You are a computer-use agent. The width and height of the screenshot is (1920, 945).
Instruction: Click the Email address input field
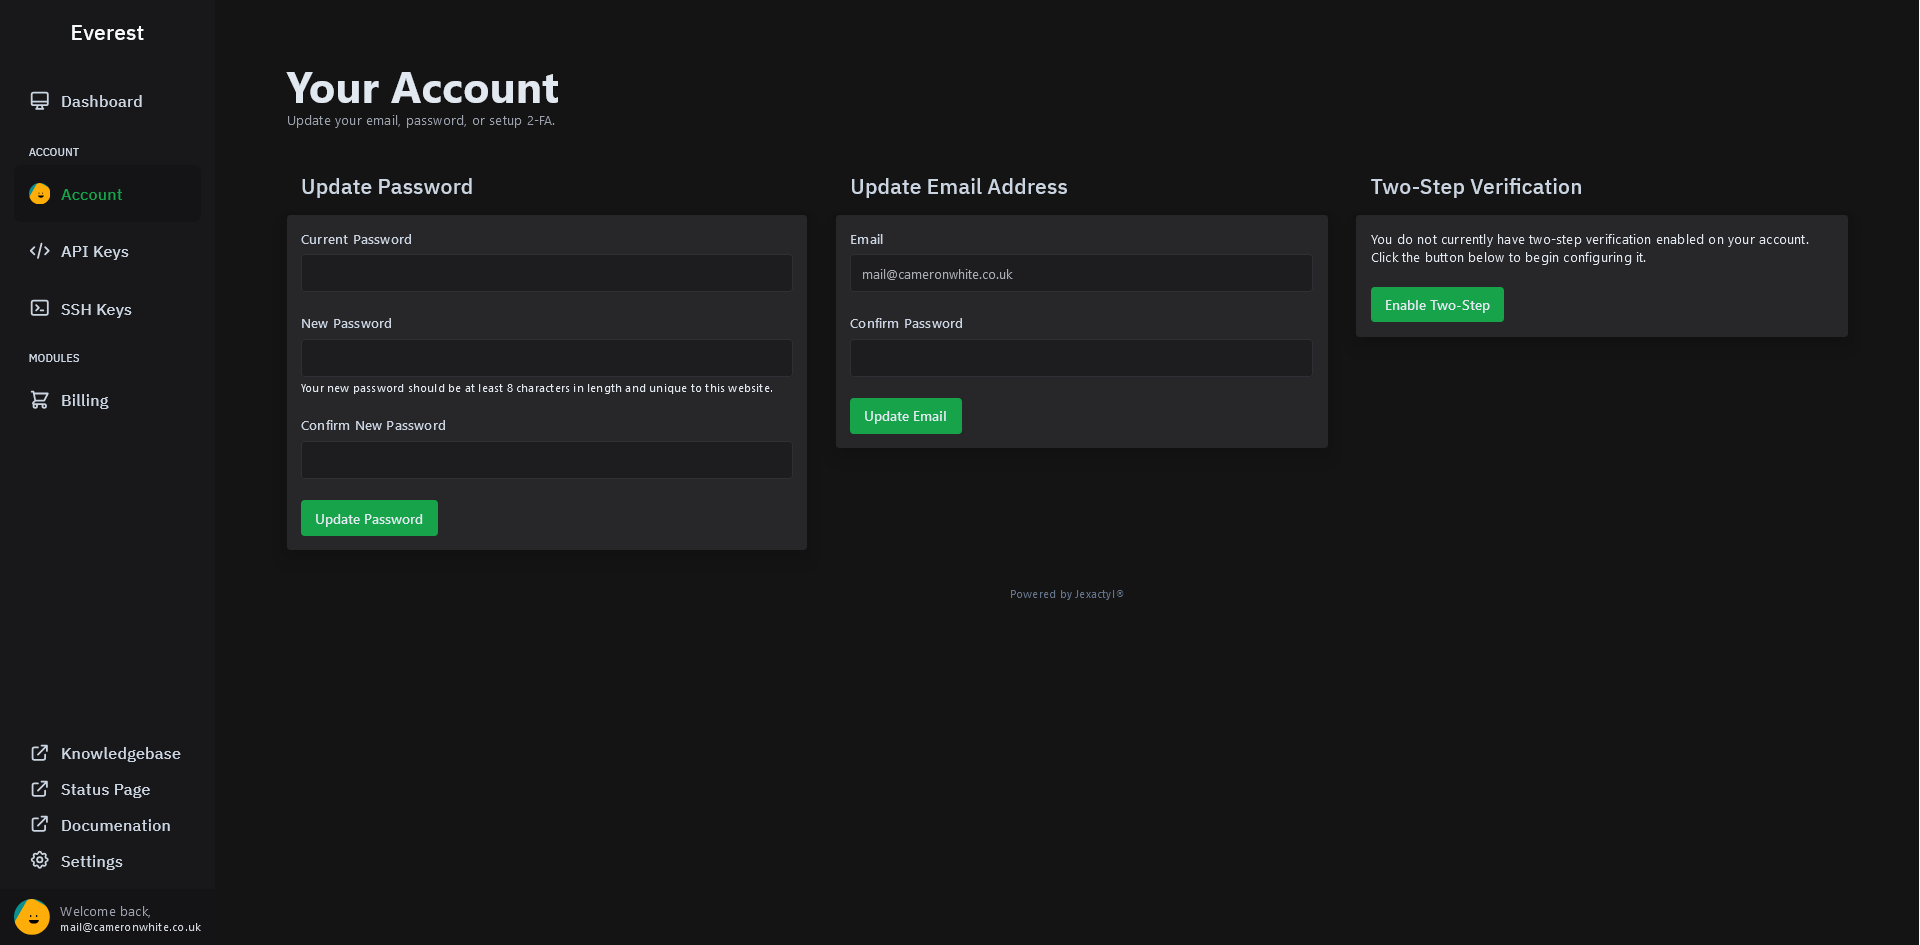tap(1081, 273)
